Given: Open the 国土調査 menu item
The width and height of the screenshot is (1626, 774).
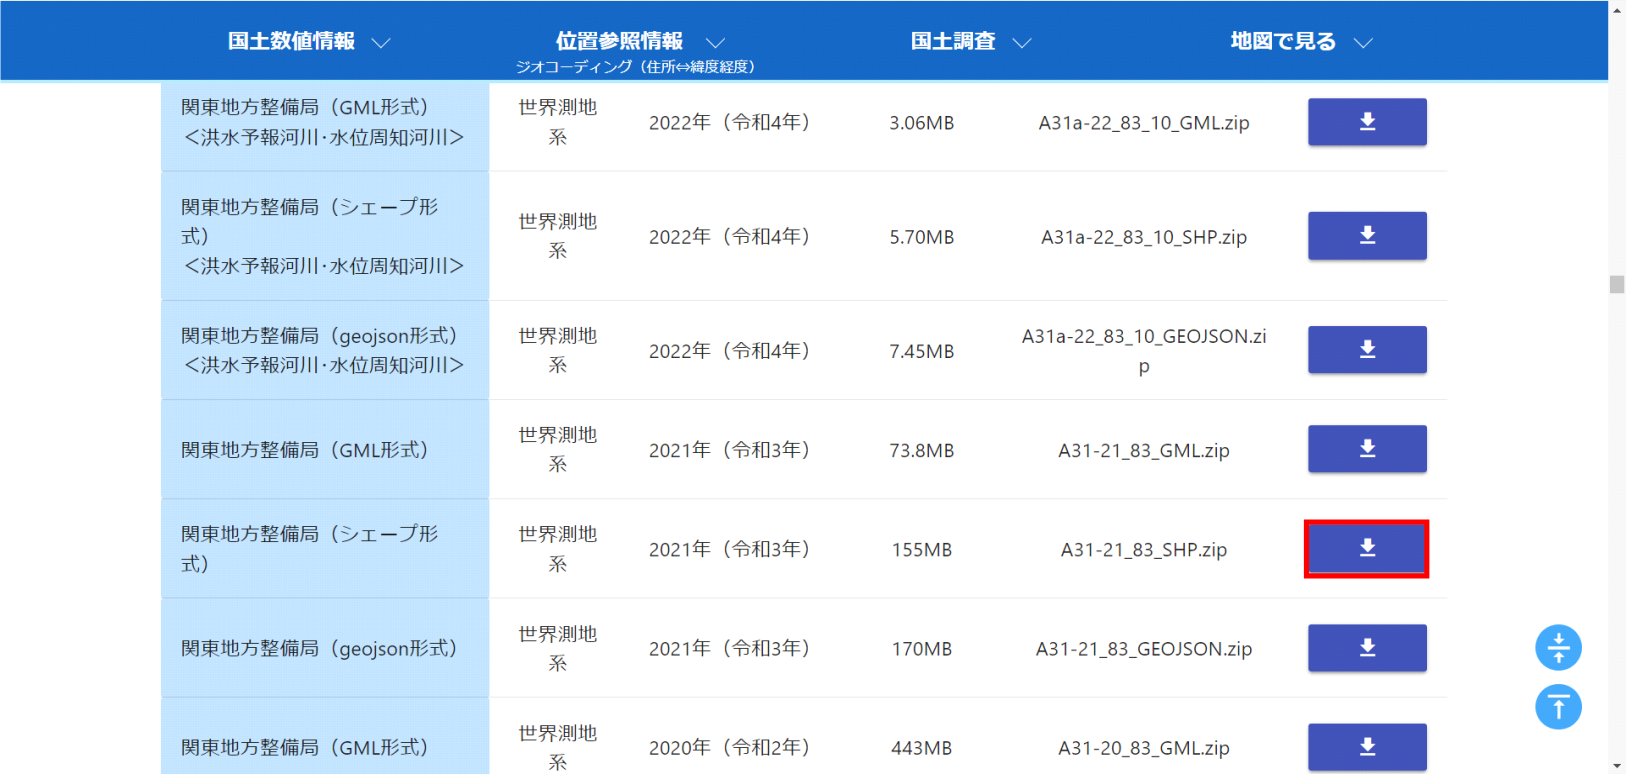Looking at the screenshot, I should point(953,41).
